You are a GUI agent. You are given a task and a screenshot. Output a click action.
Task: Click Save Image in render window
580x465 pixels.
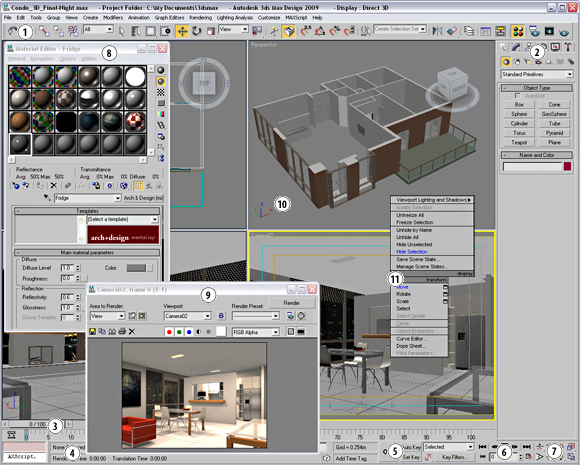point(92,331)
